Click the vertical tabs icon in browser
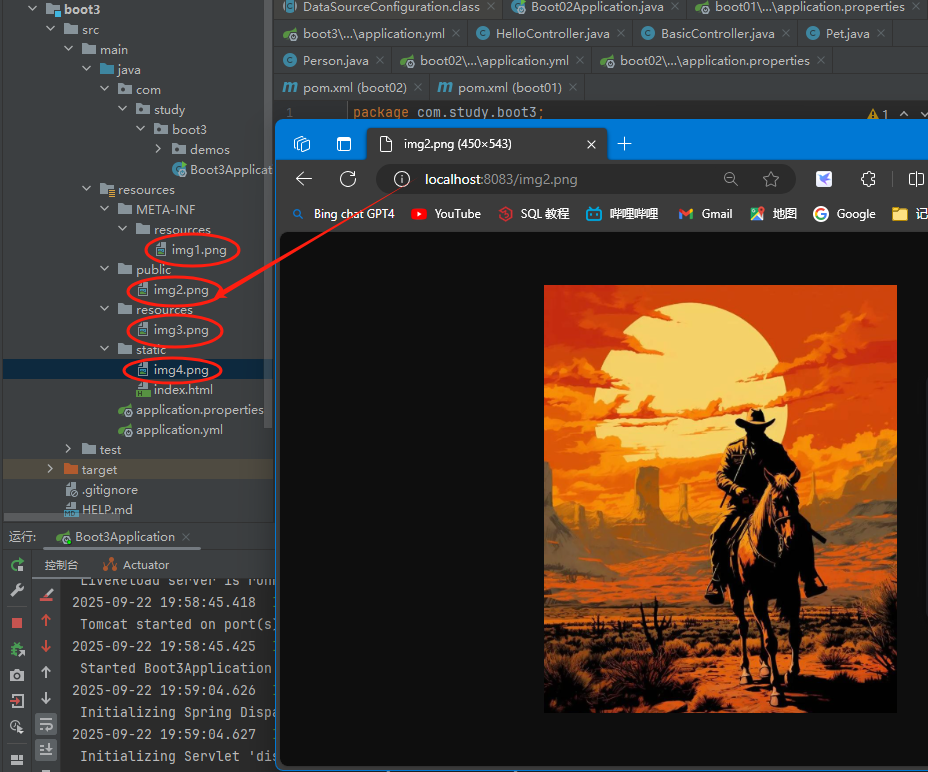 pos(344,144)
